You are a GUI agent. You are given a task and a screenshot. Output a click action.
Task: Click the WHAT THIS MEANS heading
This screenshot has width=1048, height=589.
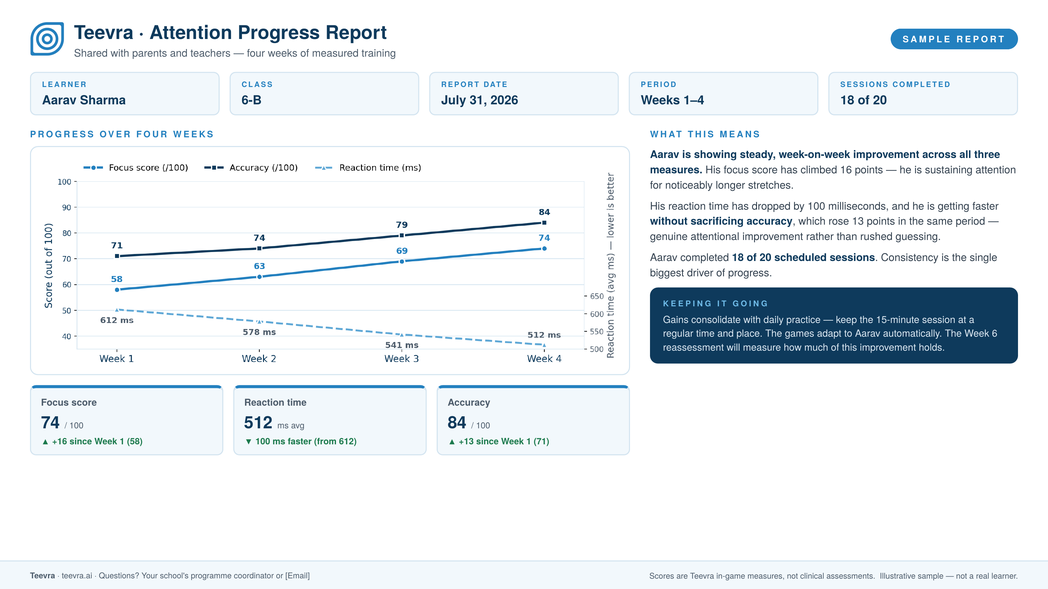705,134
